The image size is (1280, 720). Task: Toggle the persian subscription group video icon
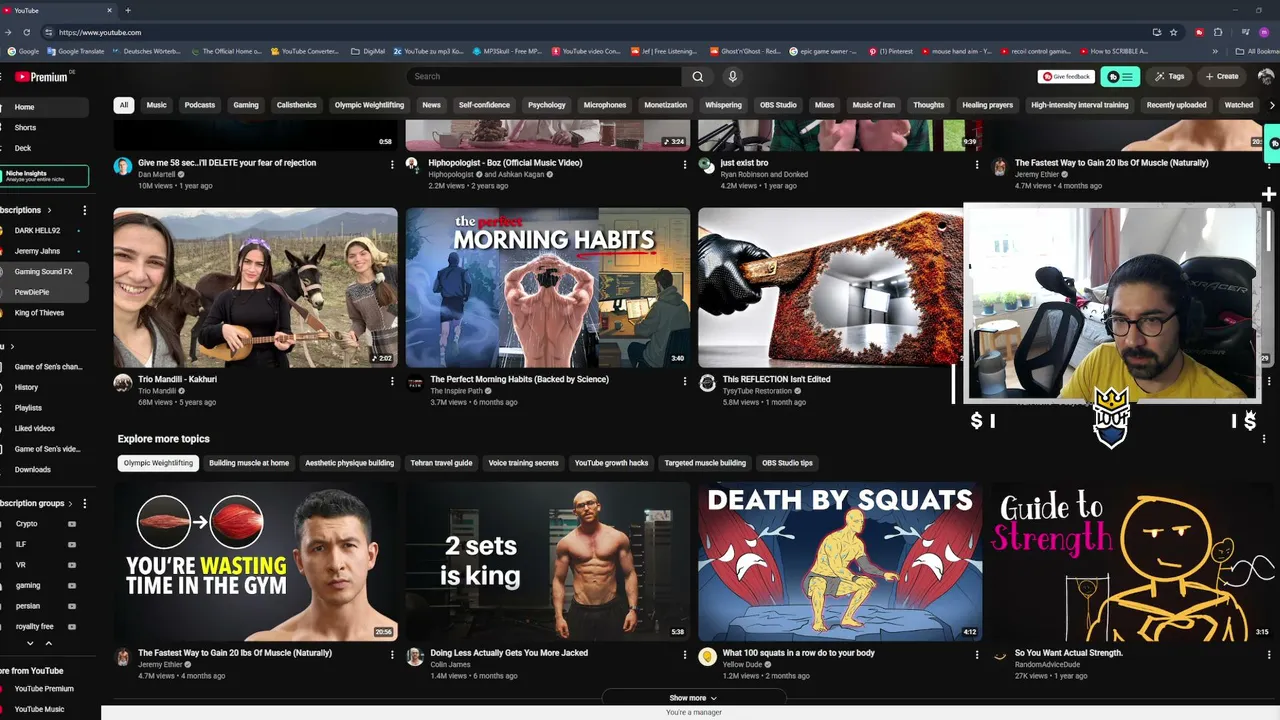[72, 606]
